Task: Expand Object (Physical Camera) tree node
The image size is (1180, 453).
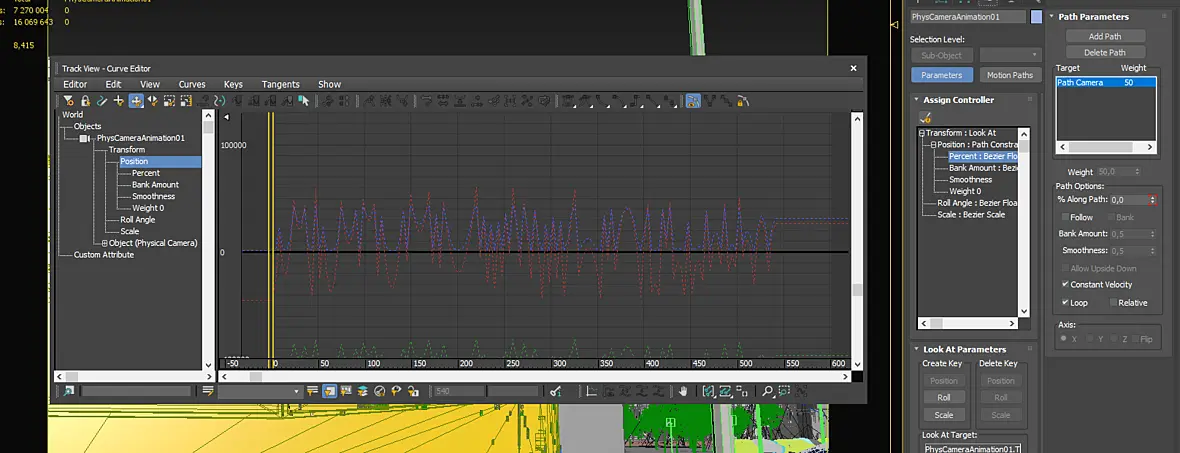Action: [105, 243]
